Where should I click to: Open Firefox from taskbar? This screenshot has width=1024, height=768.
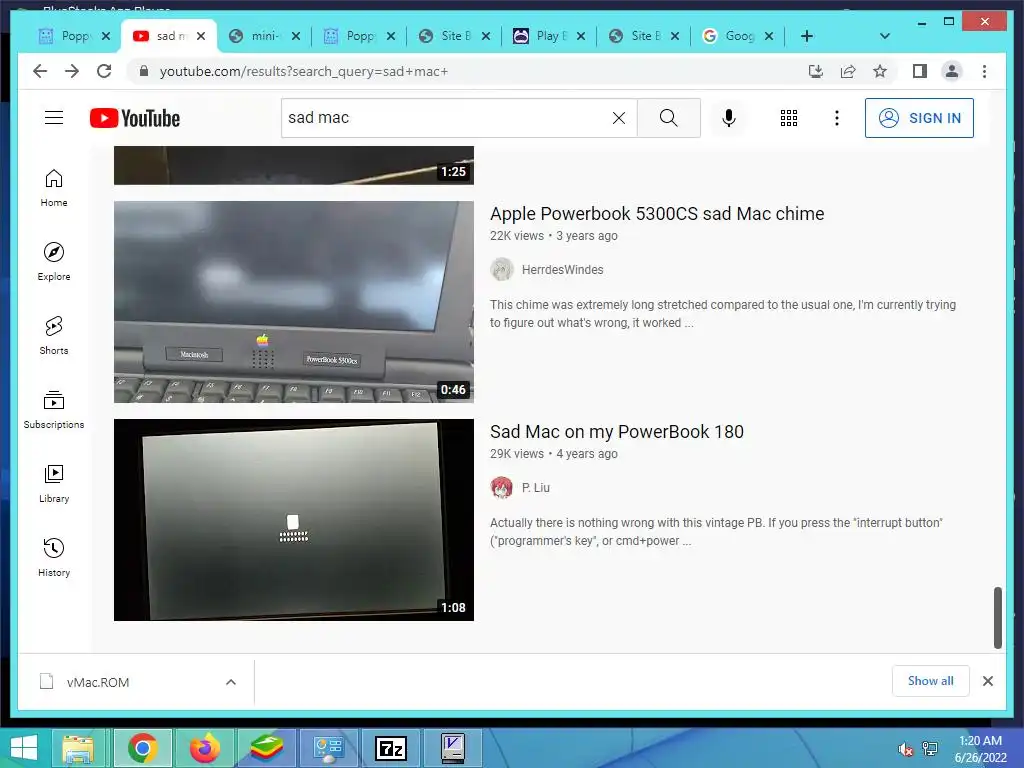click(204, 748)
